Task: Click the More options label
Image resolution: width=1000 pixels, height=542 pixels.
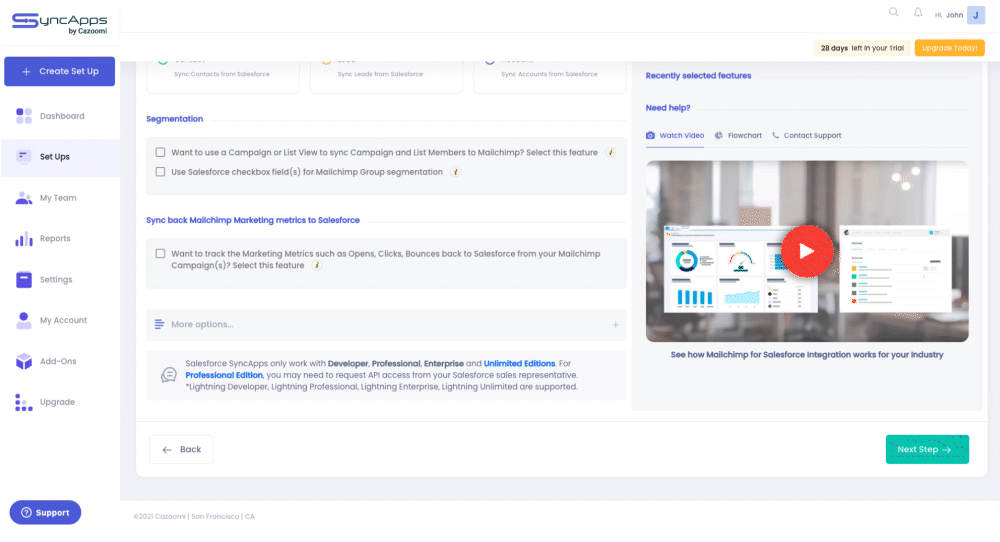Action: pyautogui.click(x=202, y=325)
